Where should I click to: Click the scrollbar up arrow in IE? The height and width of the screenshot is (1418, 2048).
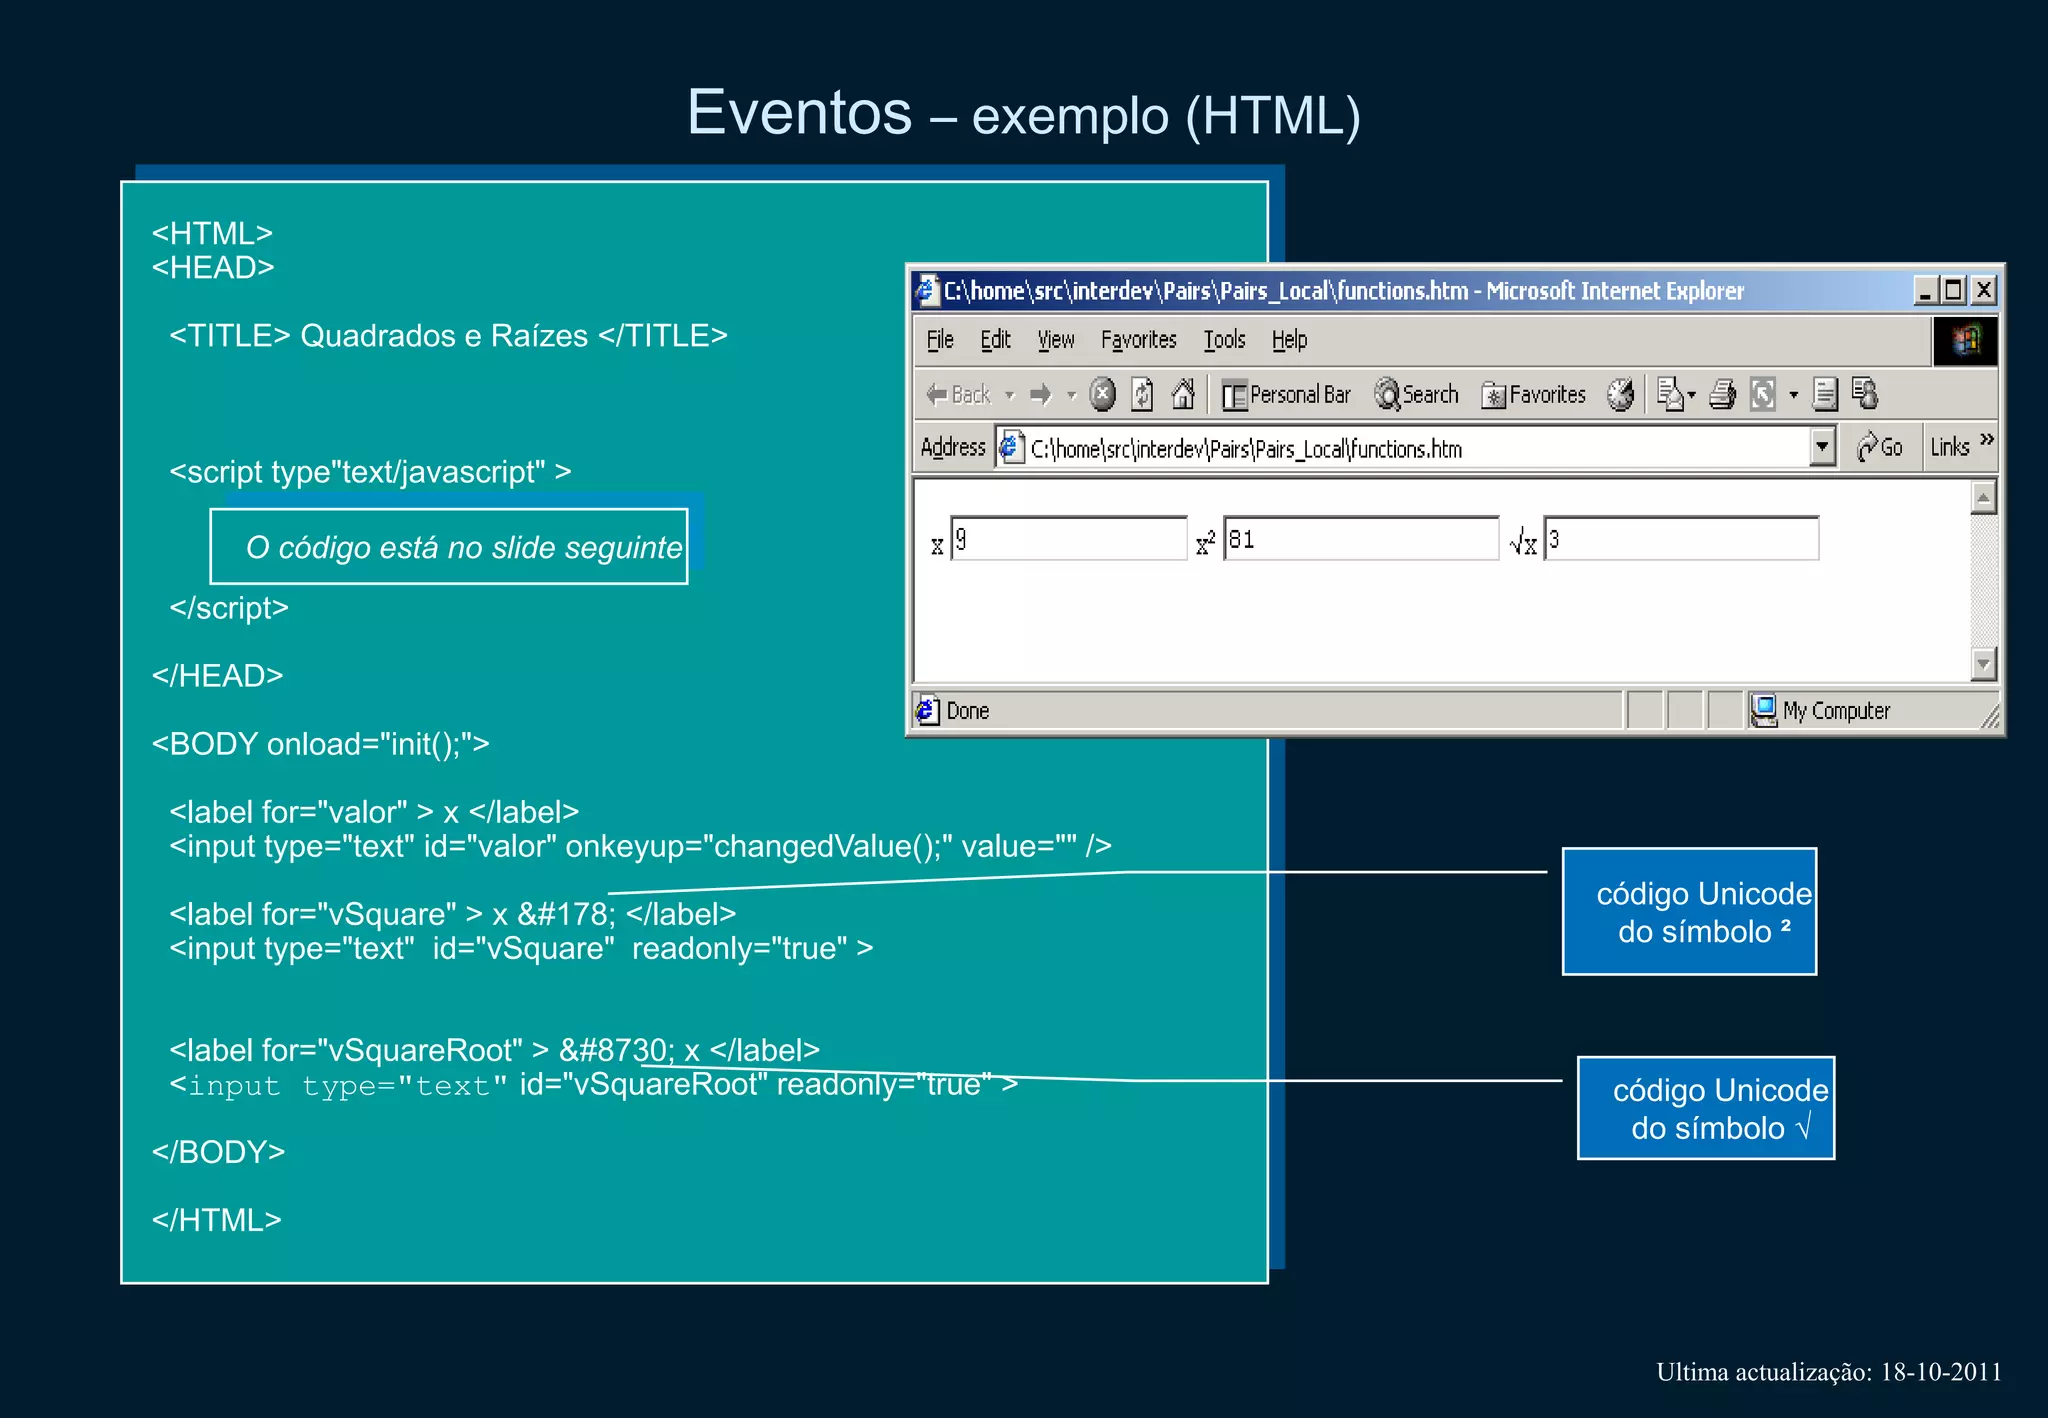(x=1983, y=498)
